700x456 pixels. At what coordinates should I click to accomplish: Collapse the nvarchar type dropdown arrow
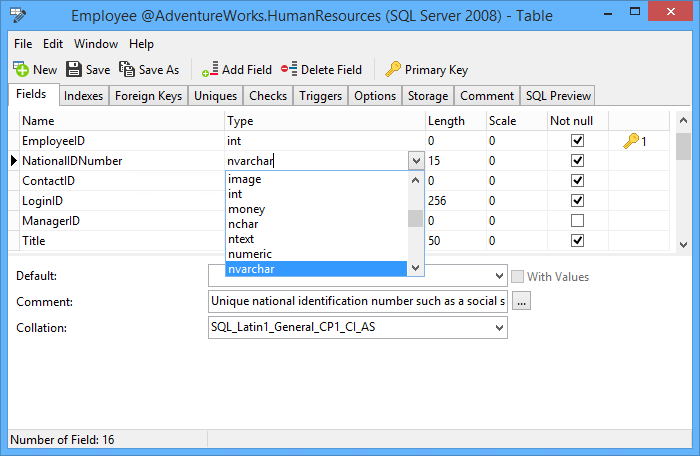(x=416, y=161)
